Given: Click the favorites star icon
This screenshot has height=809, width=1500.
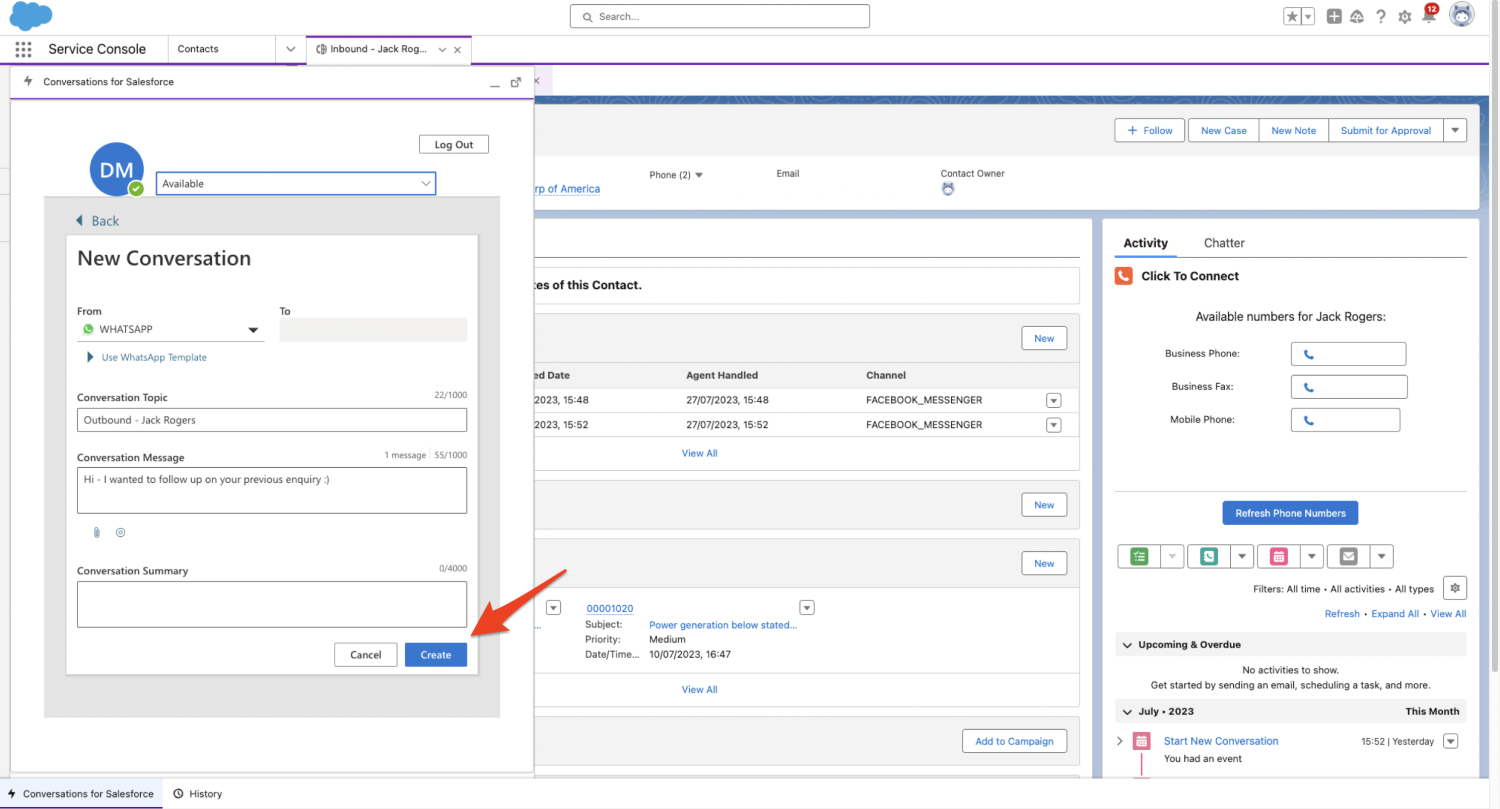Looking at the screenshot, I should point(1292,17).
